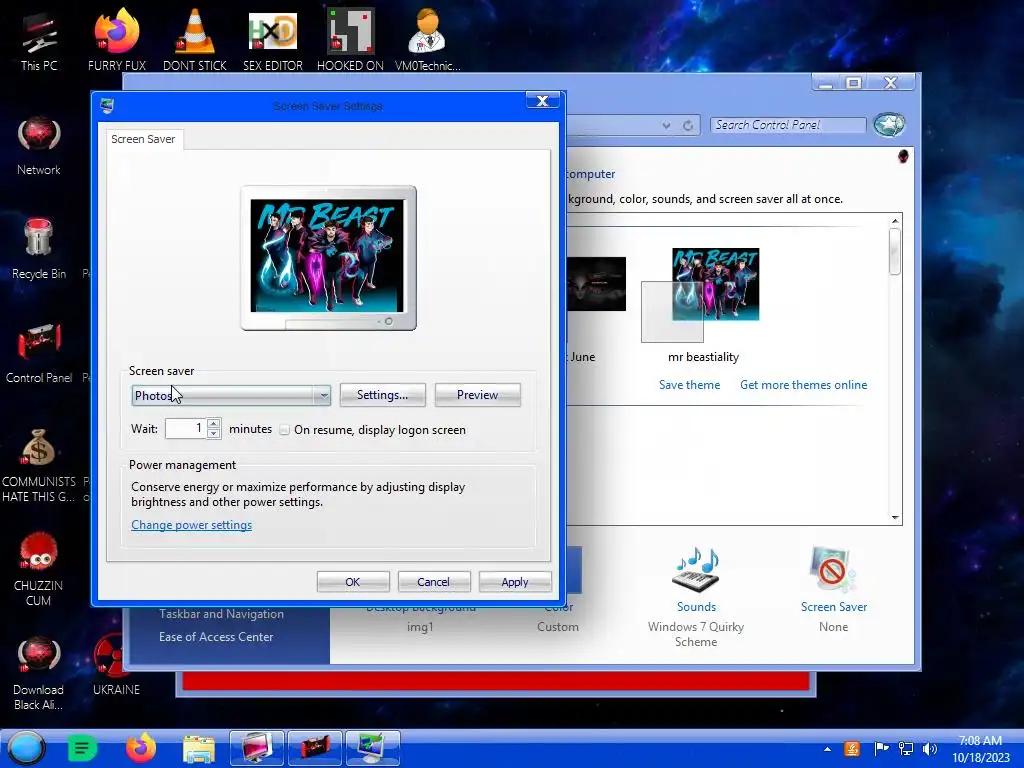1024x768 pixels.
Task: Click the Apply button
Action: pos(515,582)
